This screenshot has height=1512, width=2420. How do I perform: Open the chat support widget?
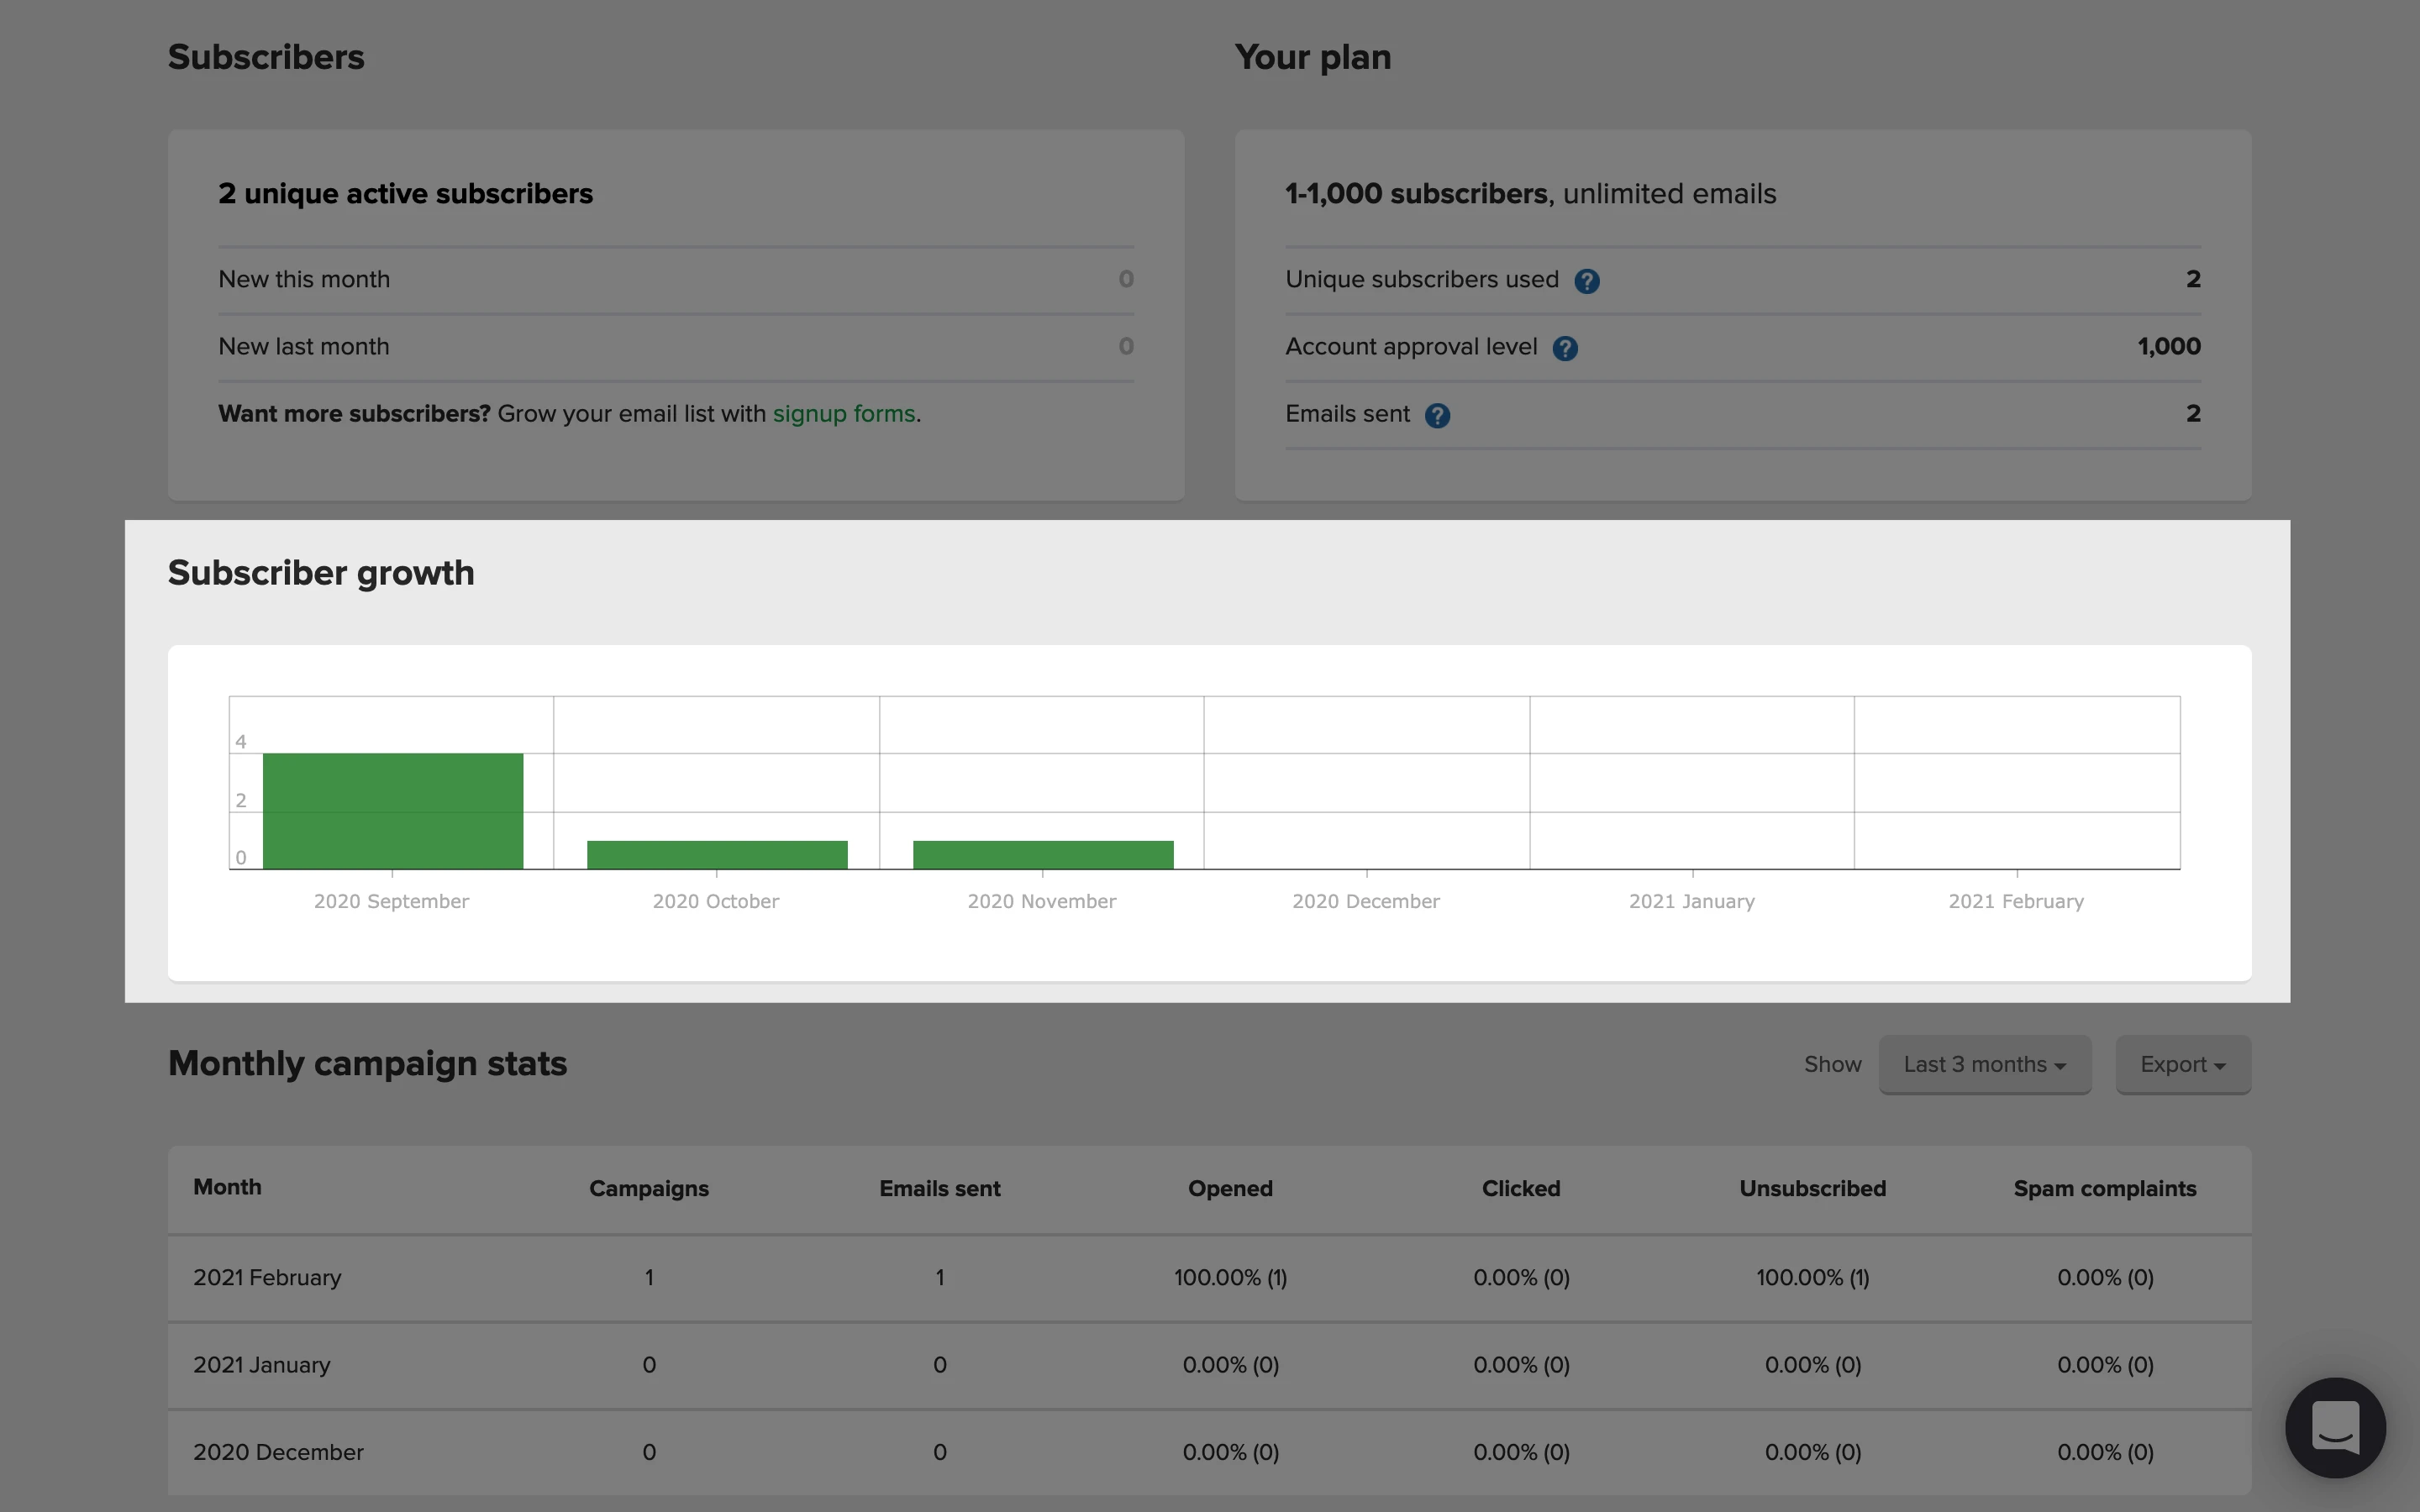click(2334, 1427)
